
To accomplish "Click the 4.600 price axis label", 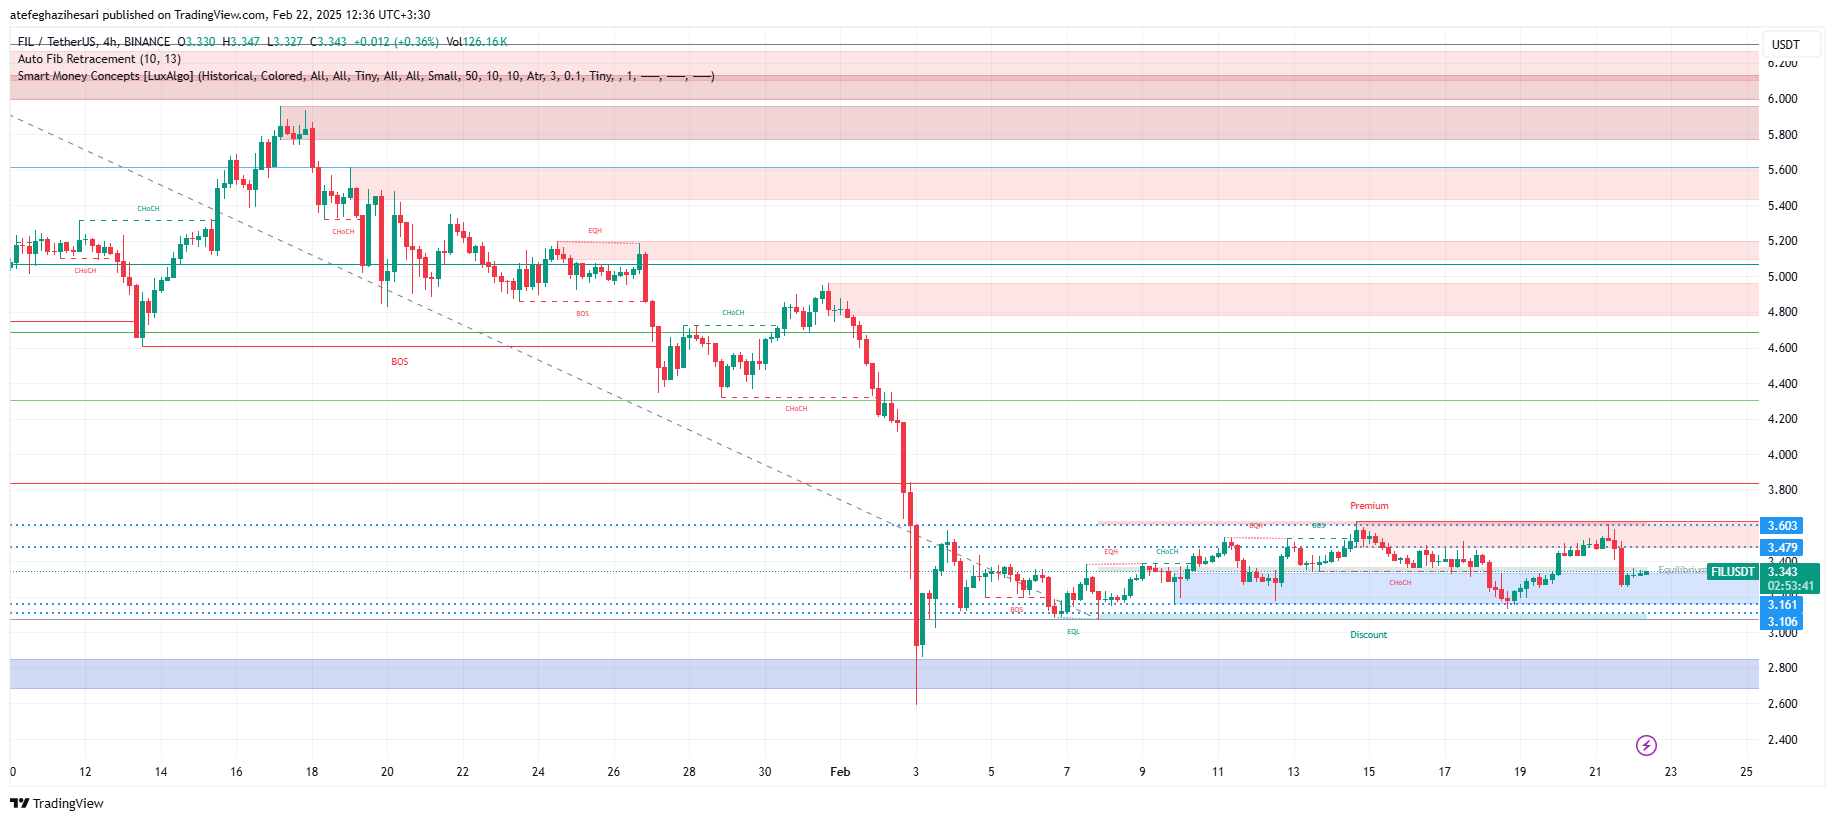I will (x=1782, y=348).
